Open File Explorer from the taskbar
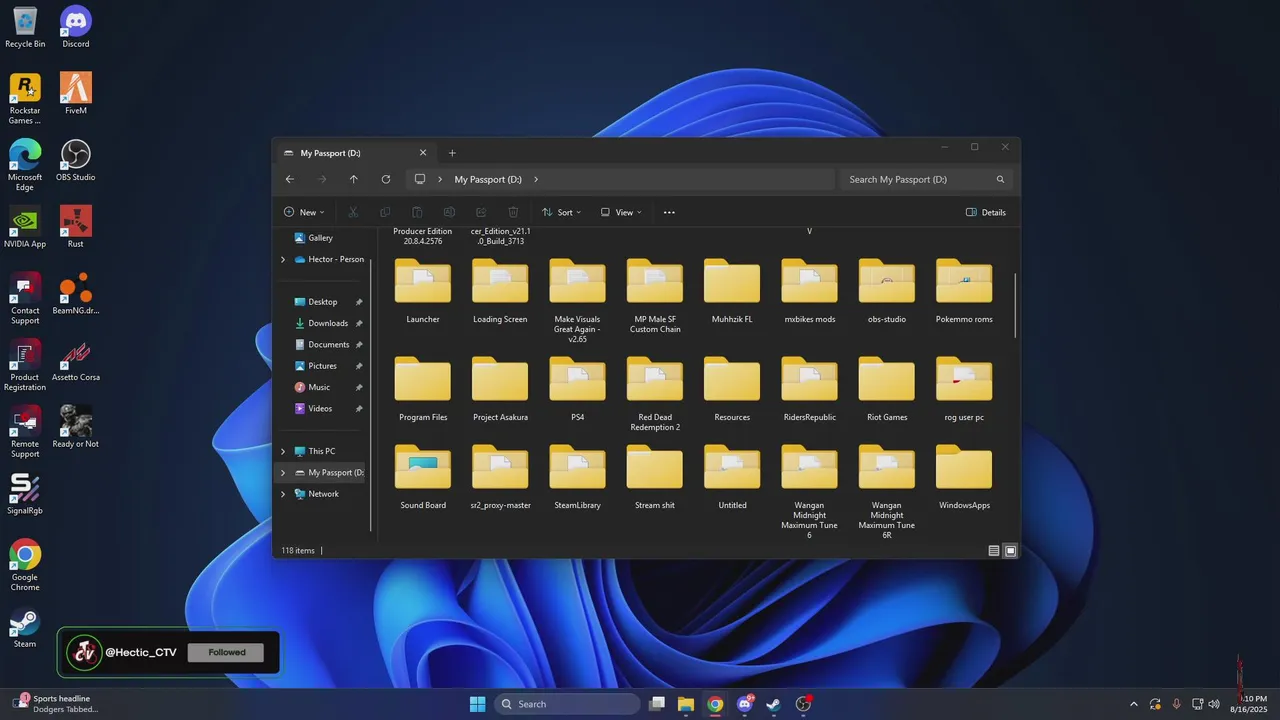 [x=686, y=704]
